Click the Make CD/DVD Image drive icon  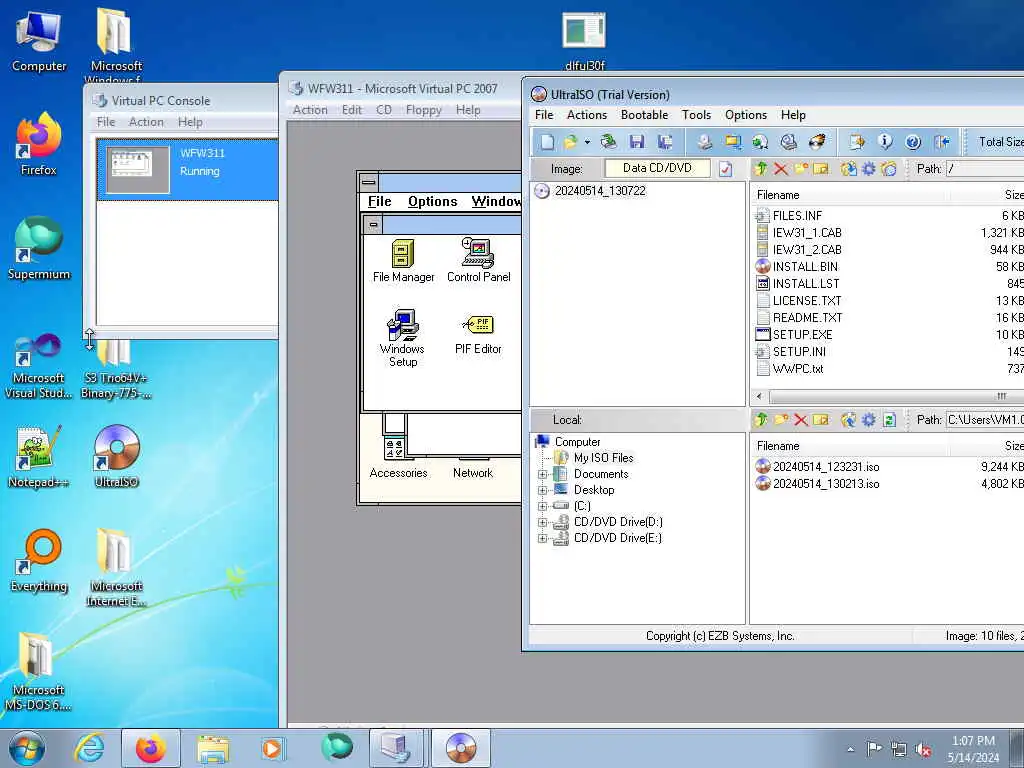pos(704,142)
